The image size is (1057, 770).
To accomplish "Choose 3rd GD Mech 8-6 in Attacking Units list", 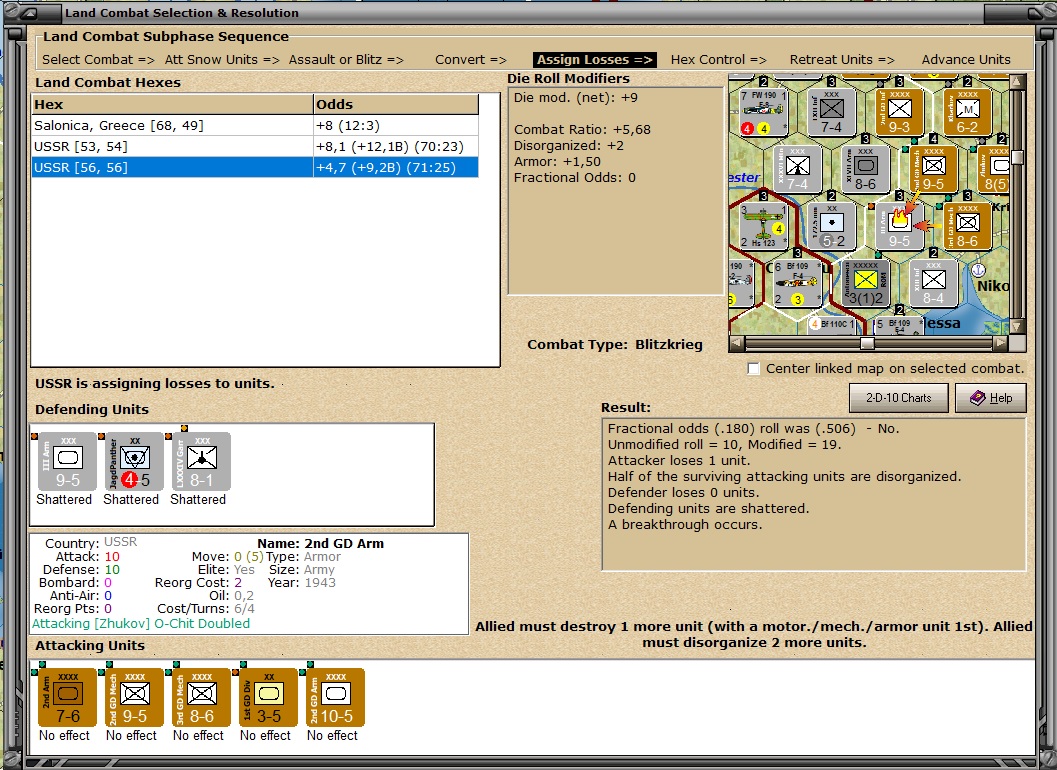I will tap(200, 697).
